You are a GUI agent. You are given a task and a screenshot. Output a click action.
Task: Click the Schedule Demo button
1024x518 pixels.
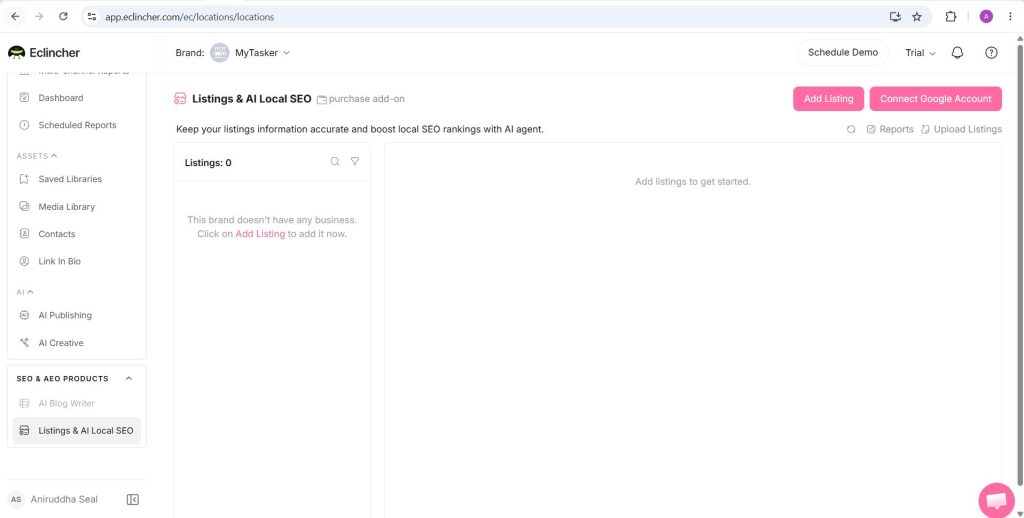[x=842, y=52]
